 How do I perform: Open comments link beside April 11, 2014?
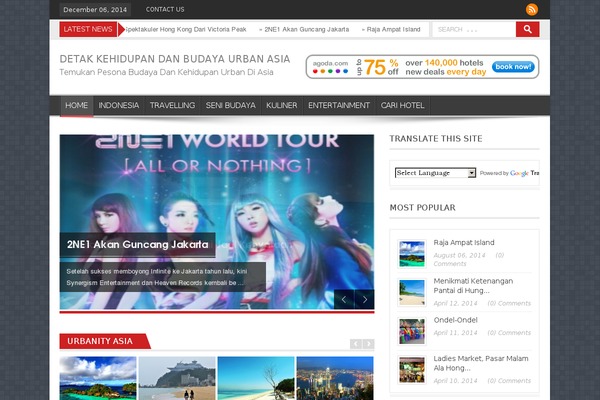509,333
